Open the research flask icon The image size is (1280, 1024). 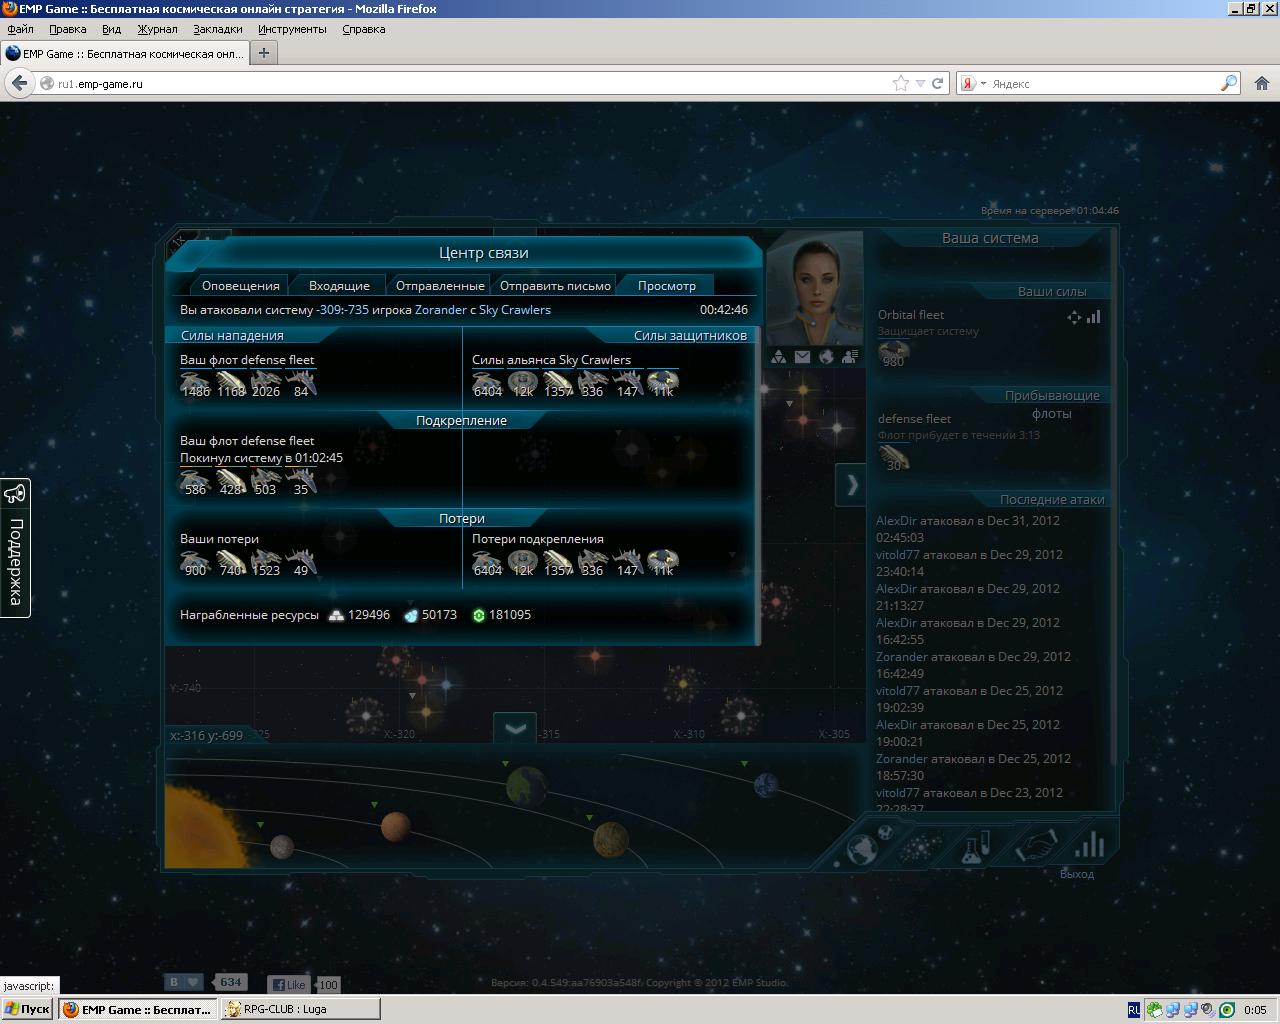tap(975, 849)
